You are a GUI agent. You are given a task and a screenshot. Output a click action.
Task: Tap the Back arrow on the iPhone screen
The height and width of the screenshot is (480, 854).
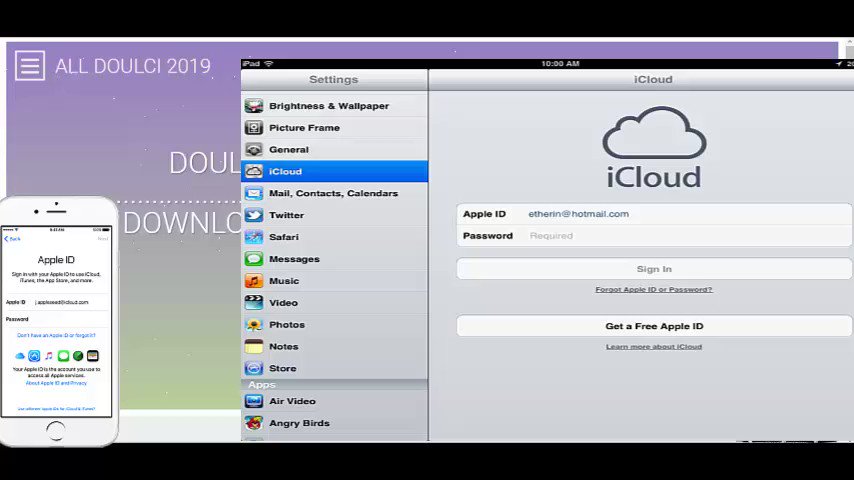tap(12, 239)
